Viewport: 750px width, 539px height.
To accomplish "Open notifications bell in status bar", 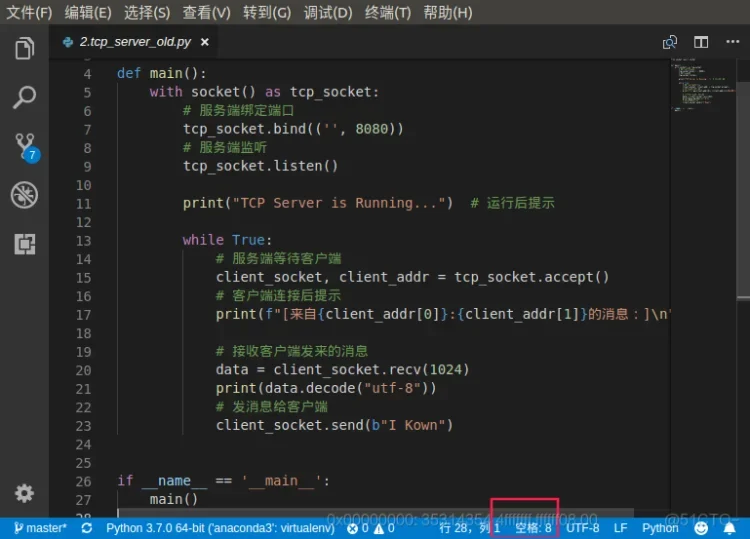I will click(x=729, y=528).
